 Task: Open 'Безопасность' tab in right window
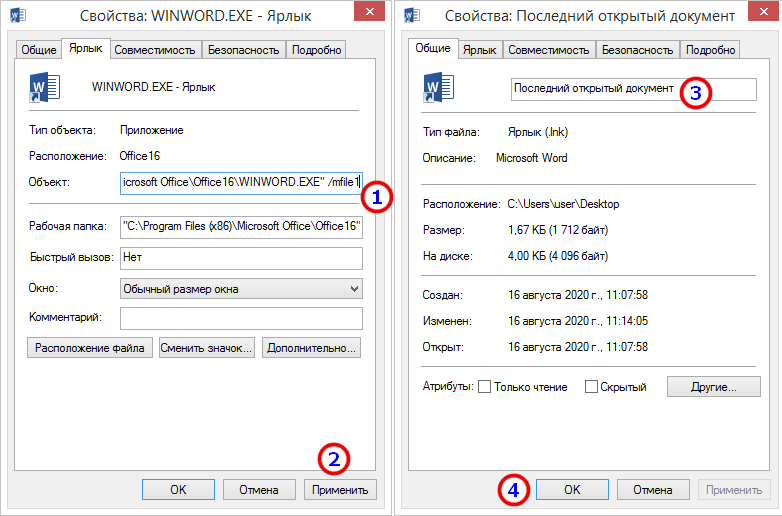point(637,50)
